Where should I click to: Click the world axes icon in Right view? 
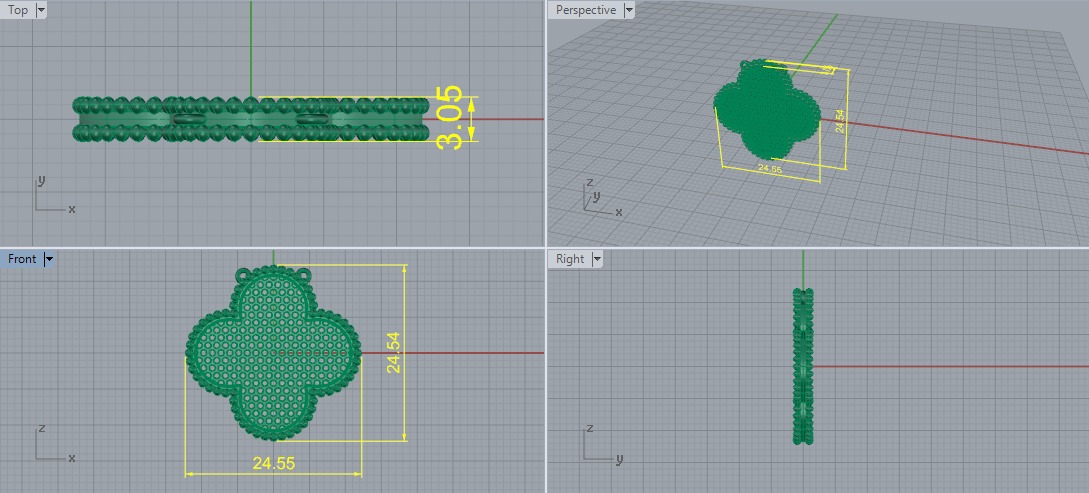[x=603, y=444]
